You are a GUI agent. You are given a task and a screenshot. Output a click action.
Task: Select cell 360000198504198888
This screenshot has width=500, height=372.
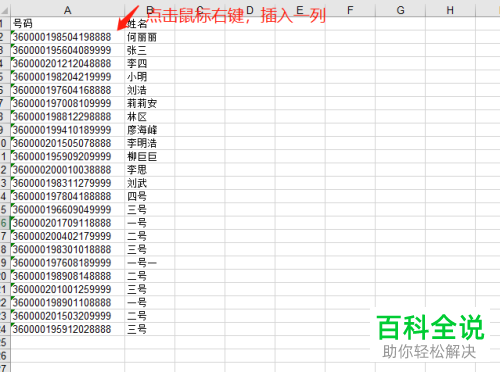click(x=67, y=37)
